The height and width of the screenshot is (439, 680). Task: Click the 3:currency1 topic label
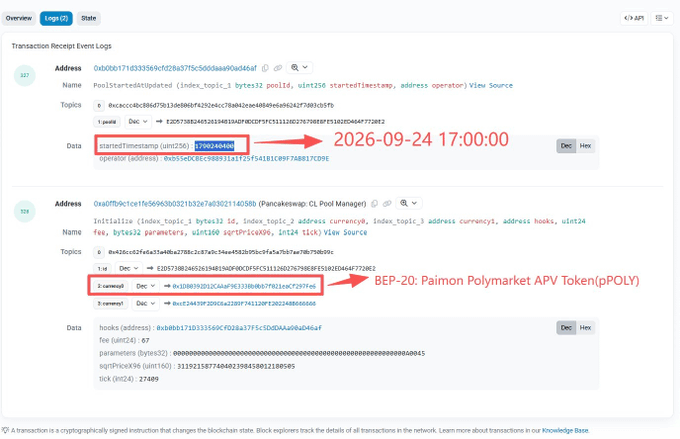(111, 304)
